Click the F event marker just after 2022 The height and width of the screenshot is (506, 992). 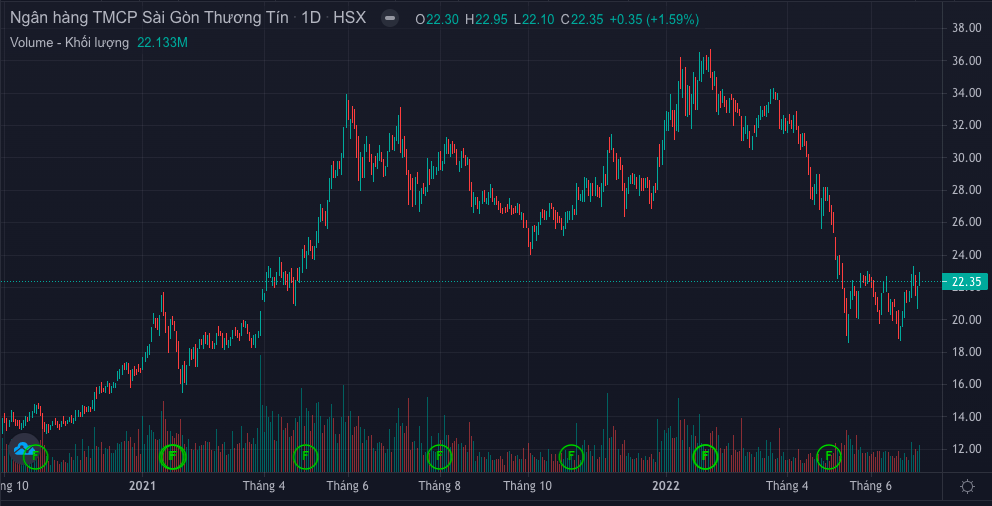tap(705, 457)
